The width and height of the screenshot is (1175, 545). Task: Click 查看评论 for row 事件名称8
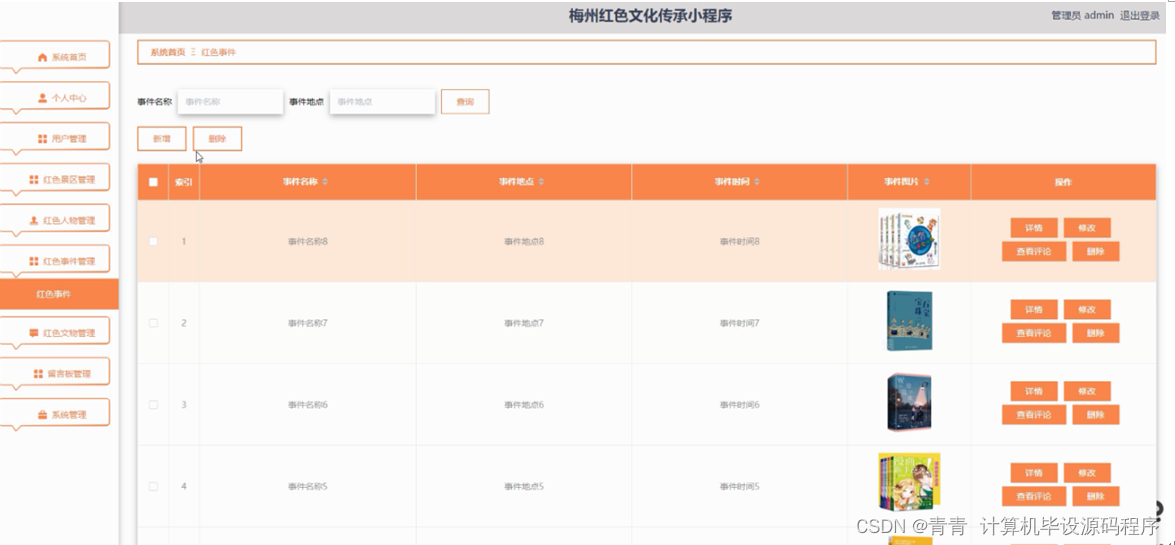point(1033,252)
